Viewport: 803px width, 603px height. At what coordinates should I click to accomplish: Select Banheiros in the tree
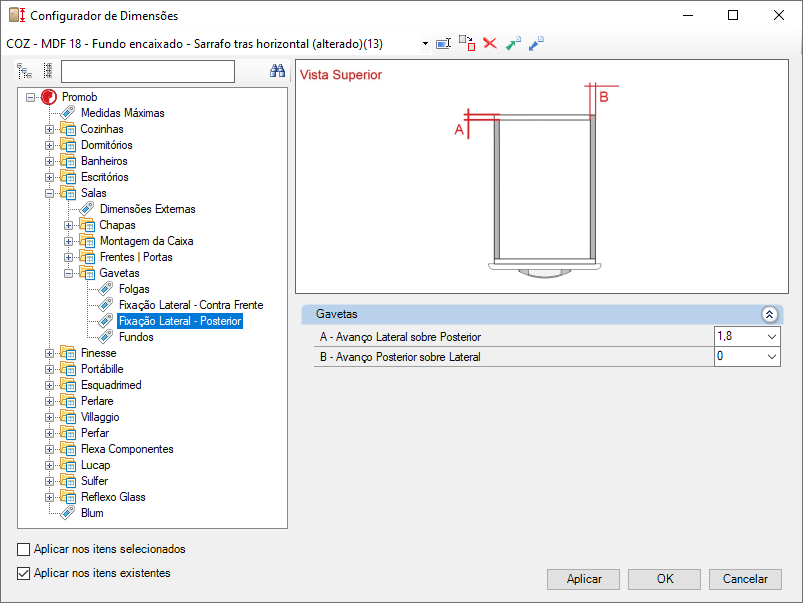coord(104,161)
